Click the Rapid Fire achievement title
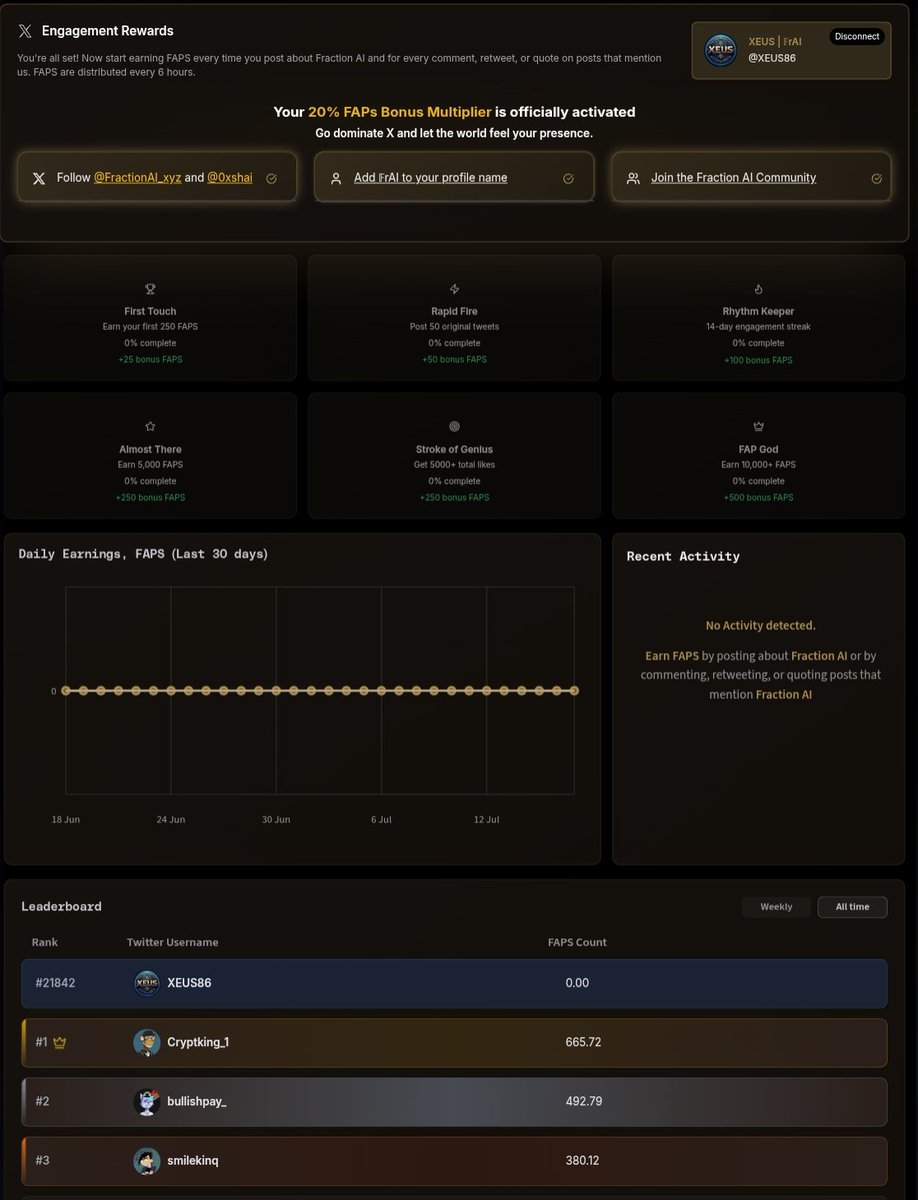 click(x=455, y=311)
